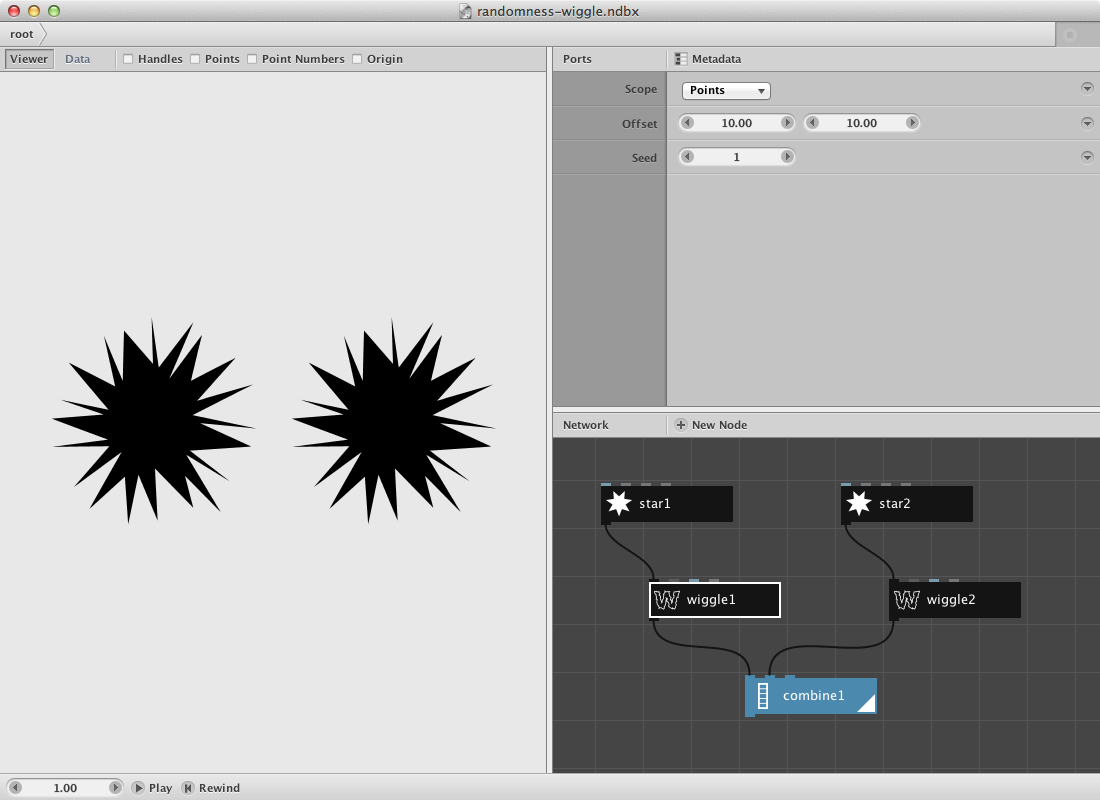Select the star1 node icon
The height and width of the screenshot is (800, 1100).
[619, 503]
